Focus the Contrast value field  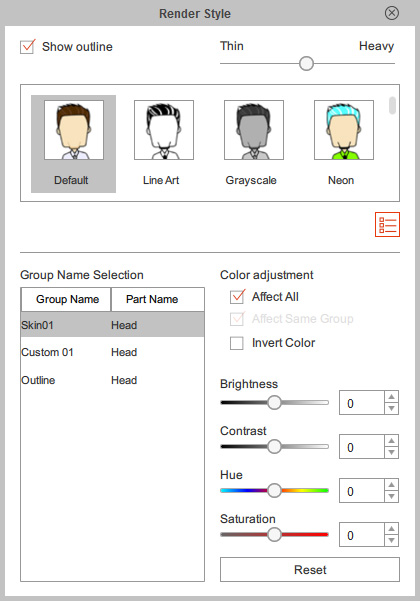[x=362, y=447]
